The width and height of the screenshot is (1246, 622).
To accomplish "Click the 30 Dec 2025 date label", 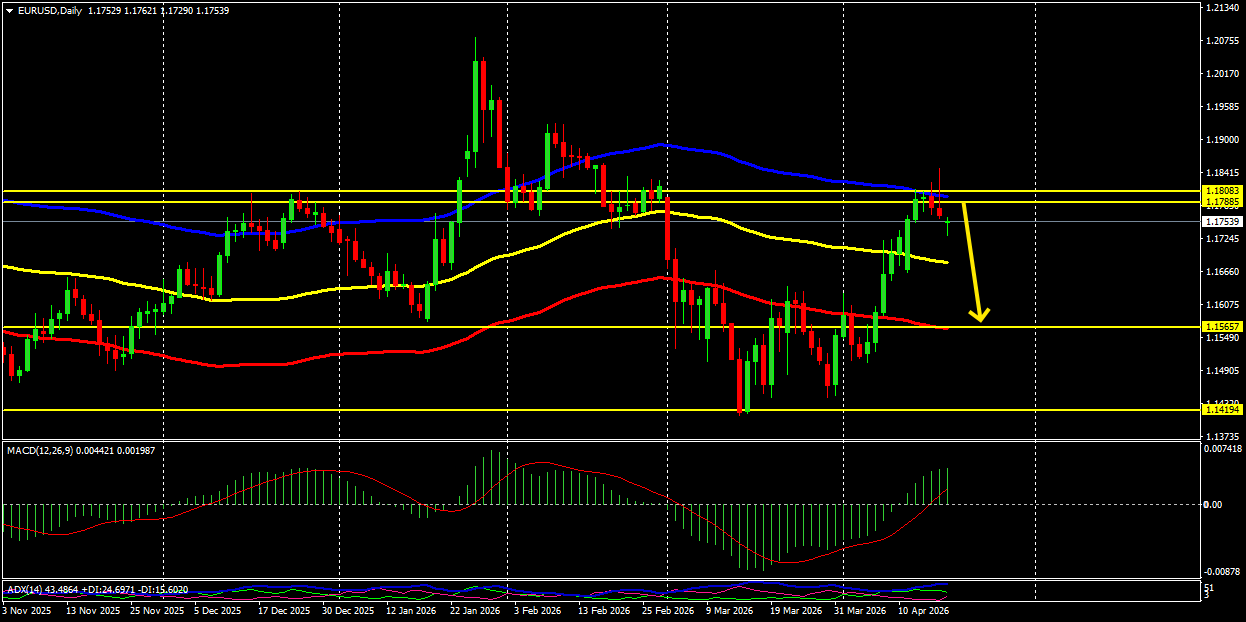I will pyautogui.click(x=349, y=609).
